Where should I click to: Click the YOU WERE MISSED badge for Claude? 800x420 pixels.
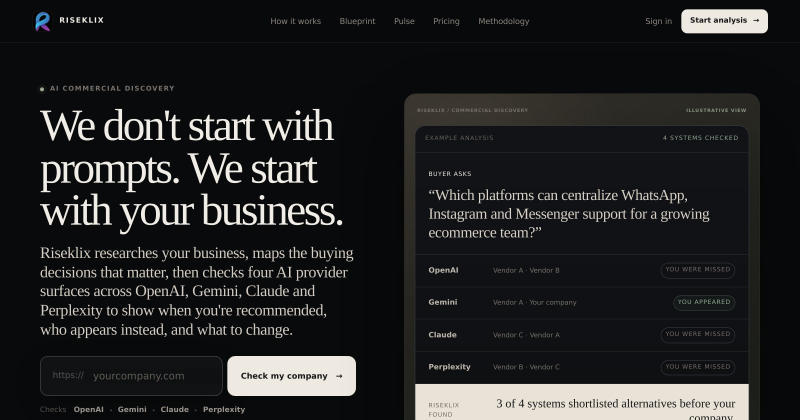click(x=697, y=334)
